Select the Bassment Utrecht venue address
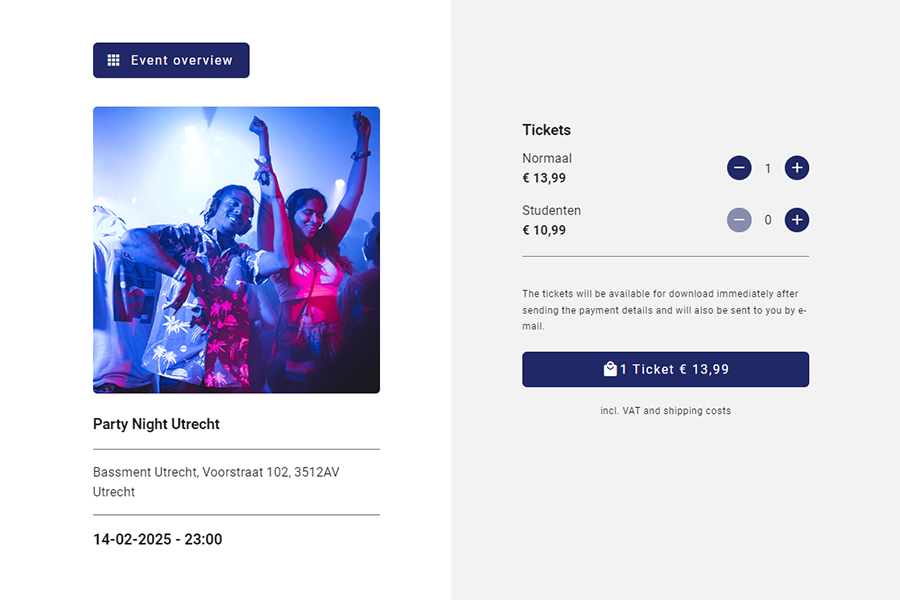This screenshot has height=600, width=900. pyautogui.click(x=216, y=482)
